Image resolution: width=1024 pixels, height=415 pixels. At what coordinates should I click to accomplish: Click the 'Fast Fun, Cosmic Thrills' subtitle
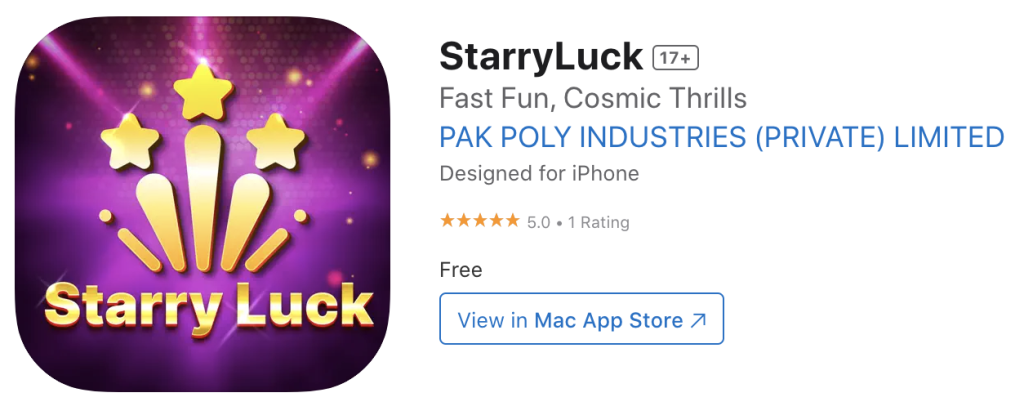coord(593,99)
